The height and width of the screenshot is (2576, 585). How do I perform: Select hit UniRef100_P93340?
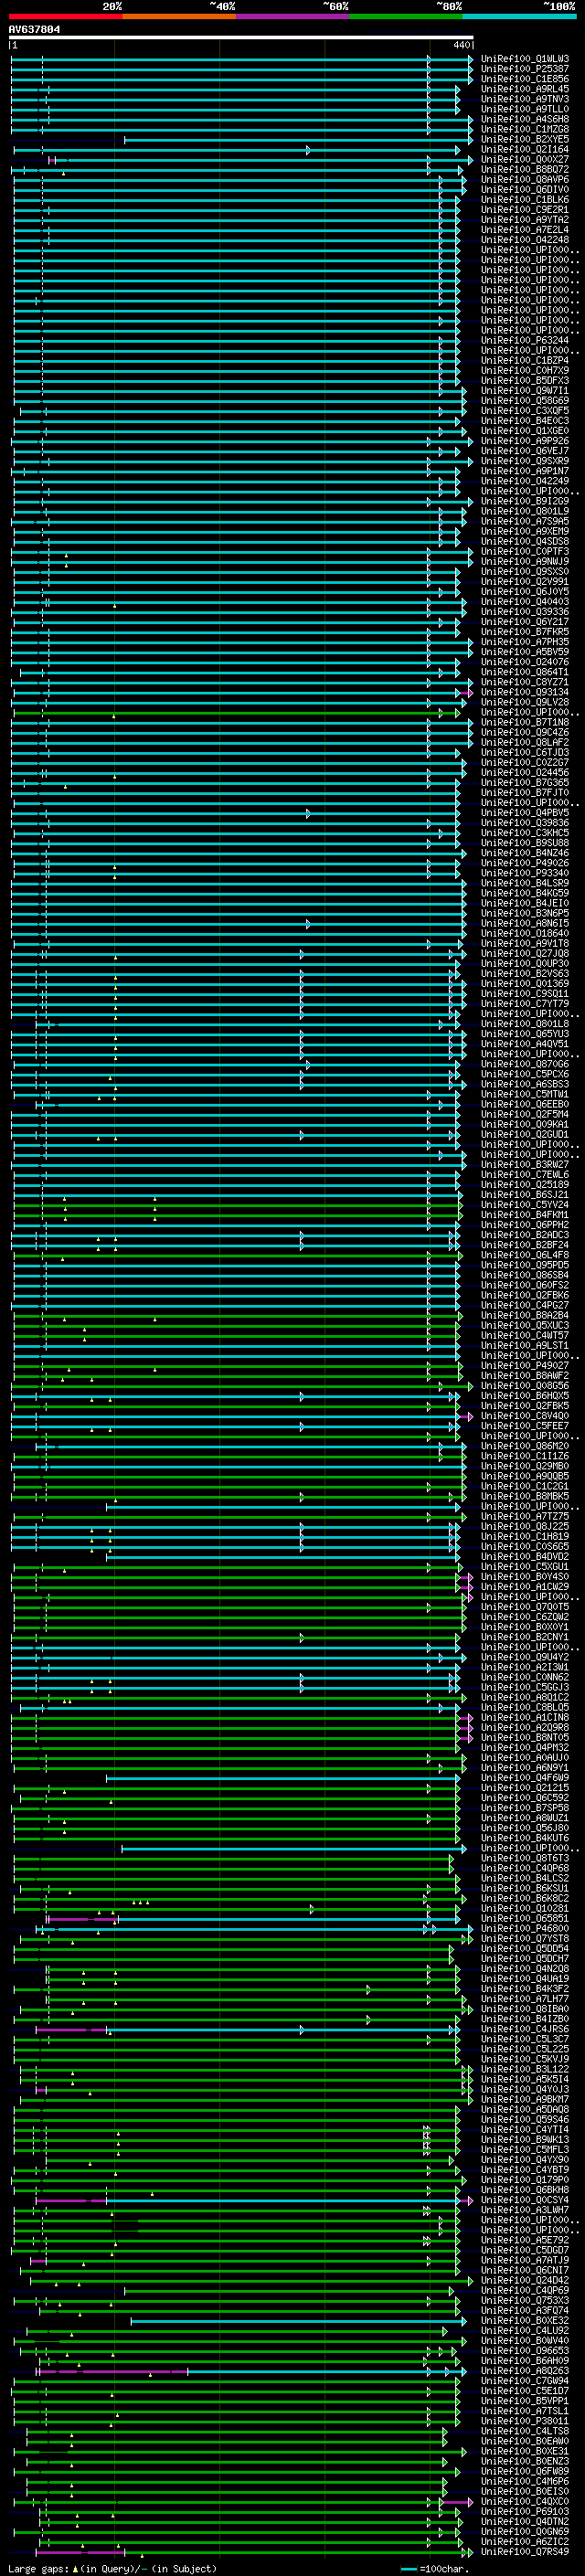coord(525,873)
